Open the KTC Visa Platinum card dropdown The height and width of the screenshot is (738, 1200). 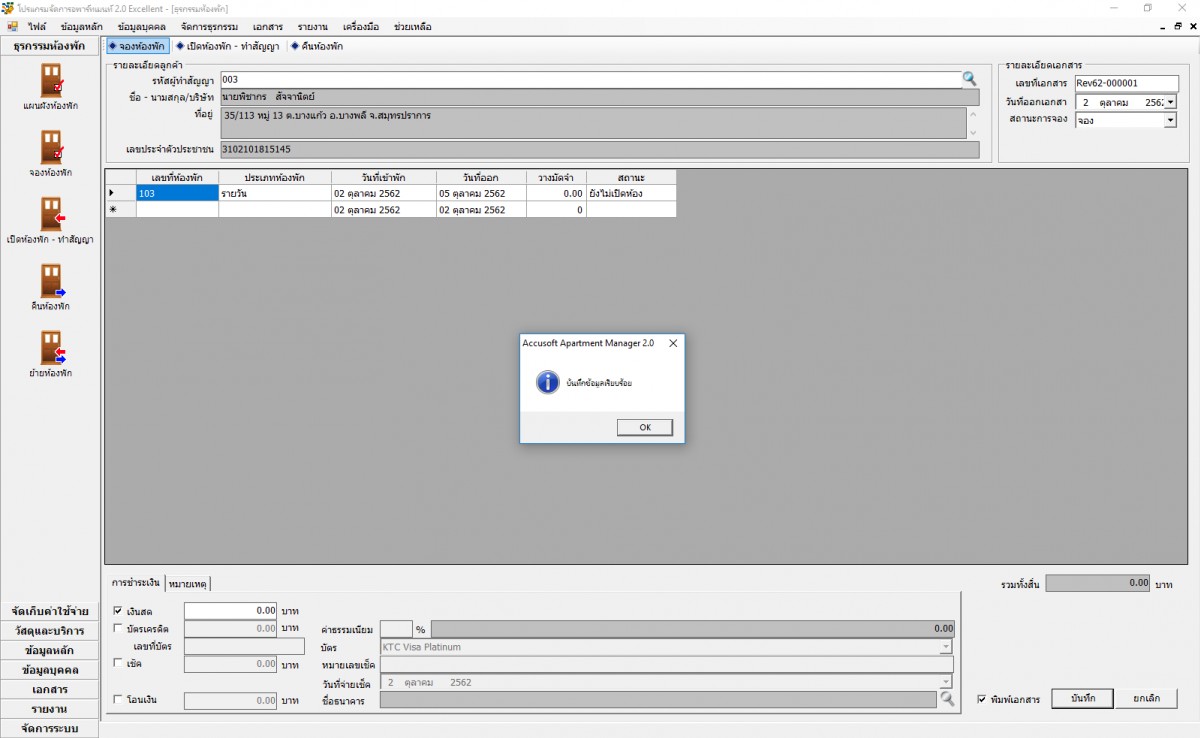[x=946, y=647]
